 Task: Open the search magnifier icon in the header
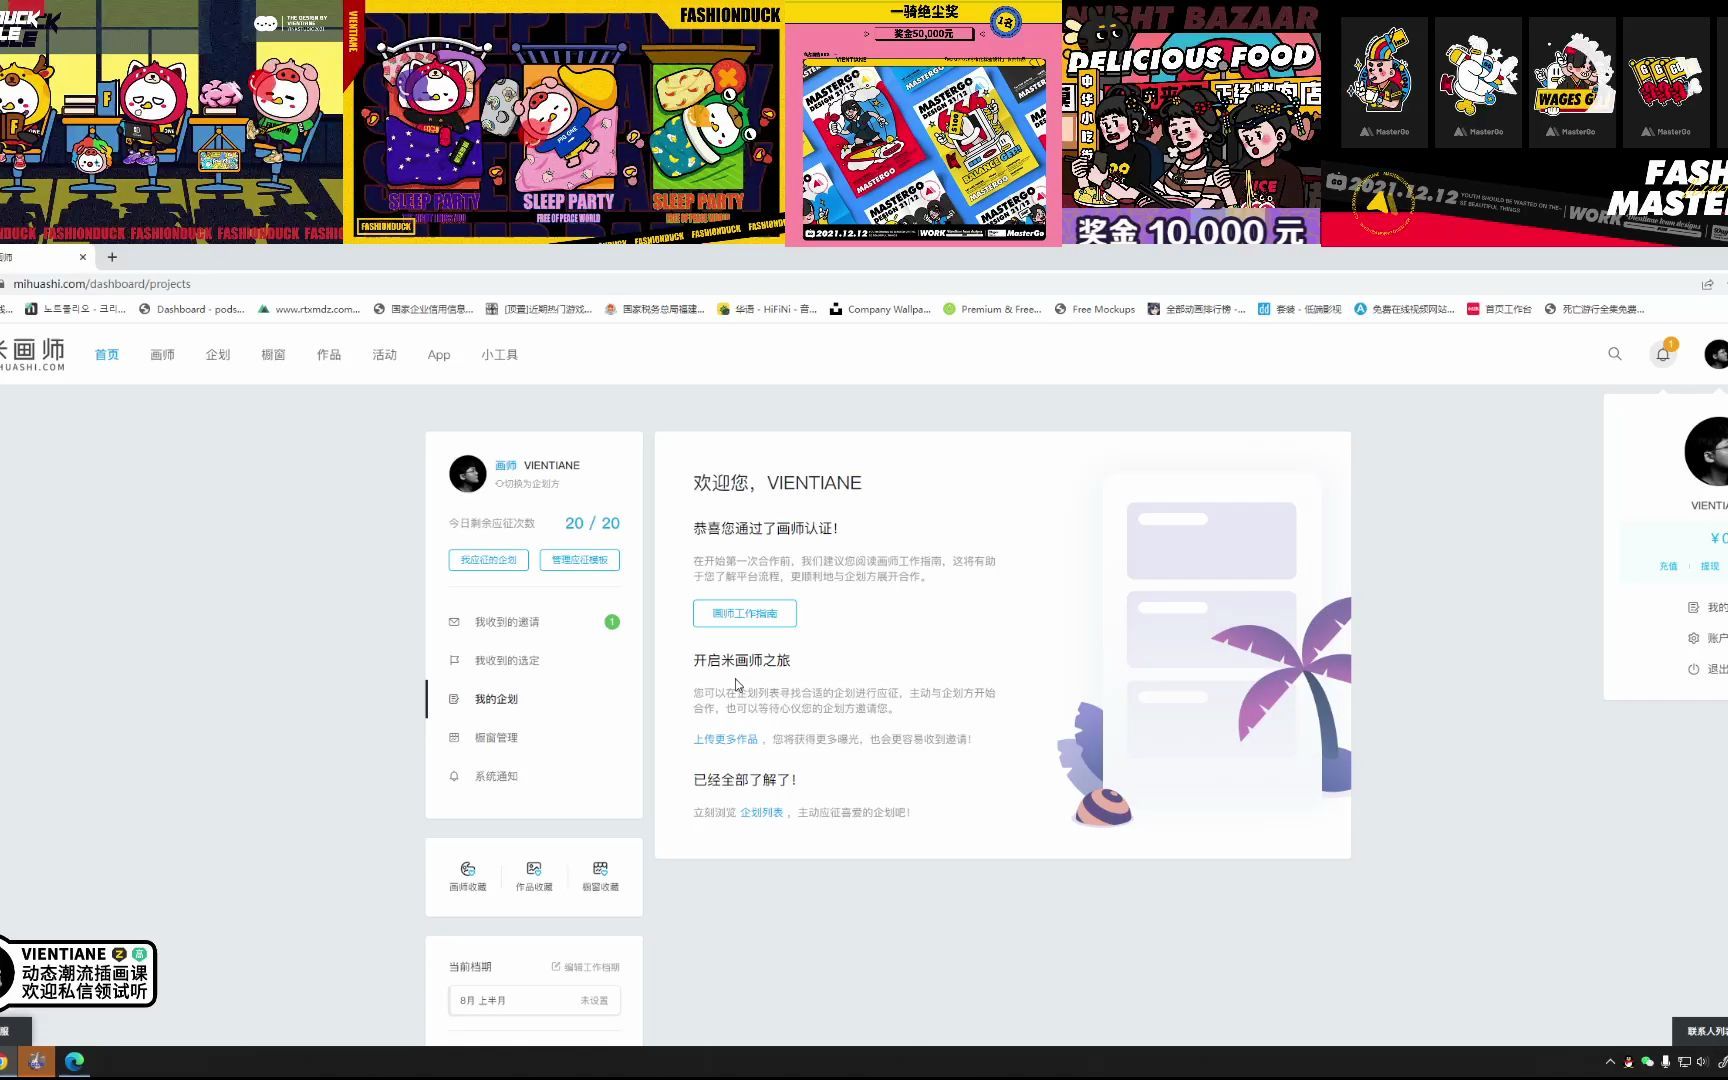click(1614, 354)
